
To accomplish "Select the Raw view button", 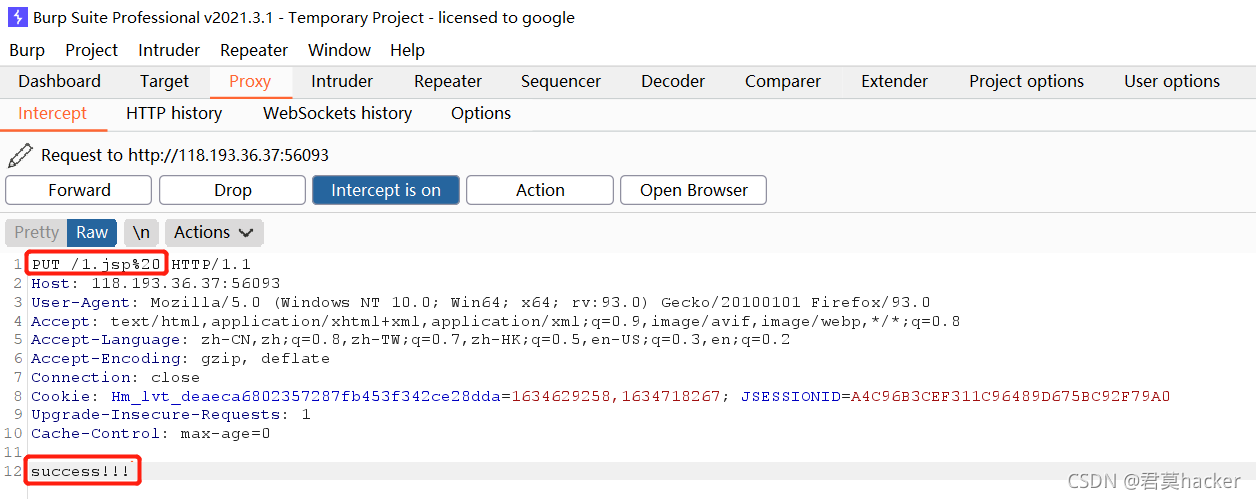I will click(x=92, y=232).
